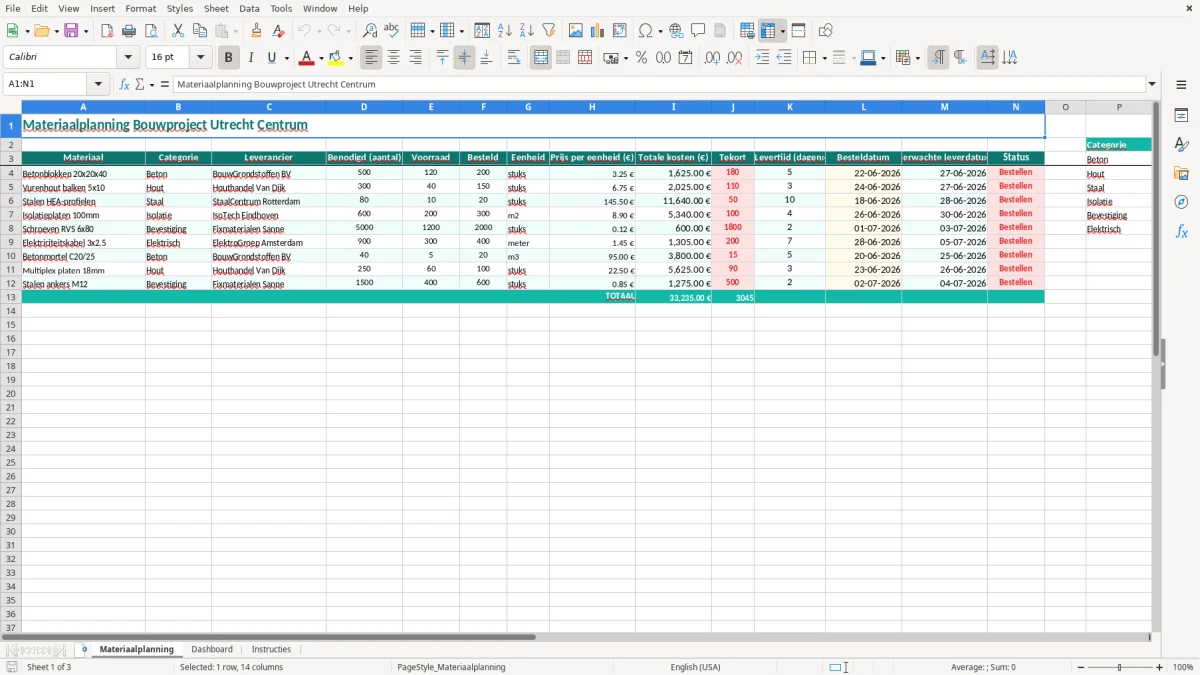
Task: Toggle Center Horizontally alignment
Action: pos(393,58)
